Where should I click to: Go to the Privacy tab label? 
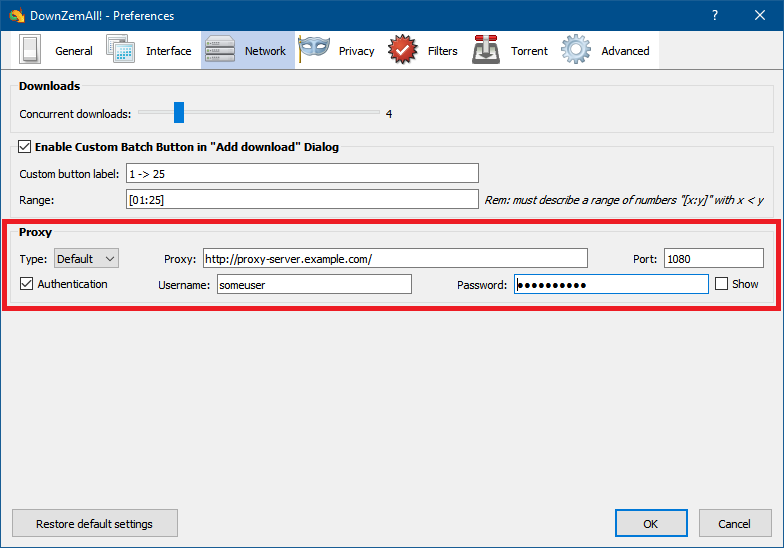tap(356, 51)
